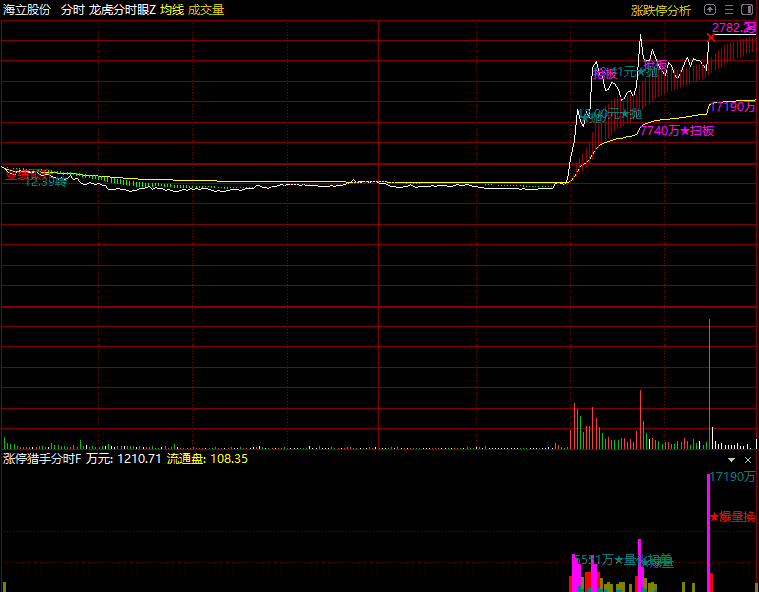
Task: Toggle the 均线 average line legend
Action: pyautogui.click(x=172, y=10)
